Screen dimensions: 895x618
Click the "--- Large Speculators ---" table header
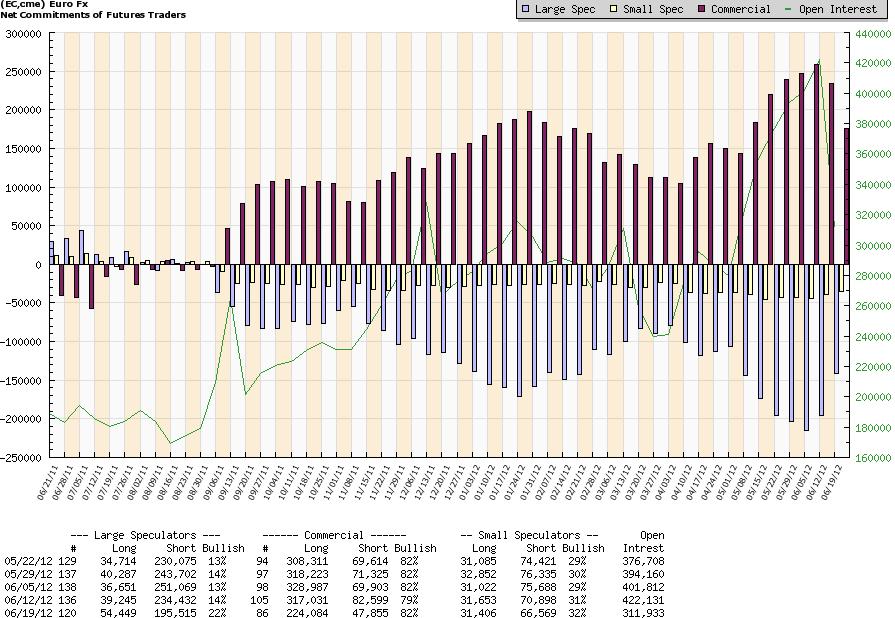click(146, 535)
